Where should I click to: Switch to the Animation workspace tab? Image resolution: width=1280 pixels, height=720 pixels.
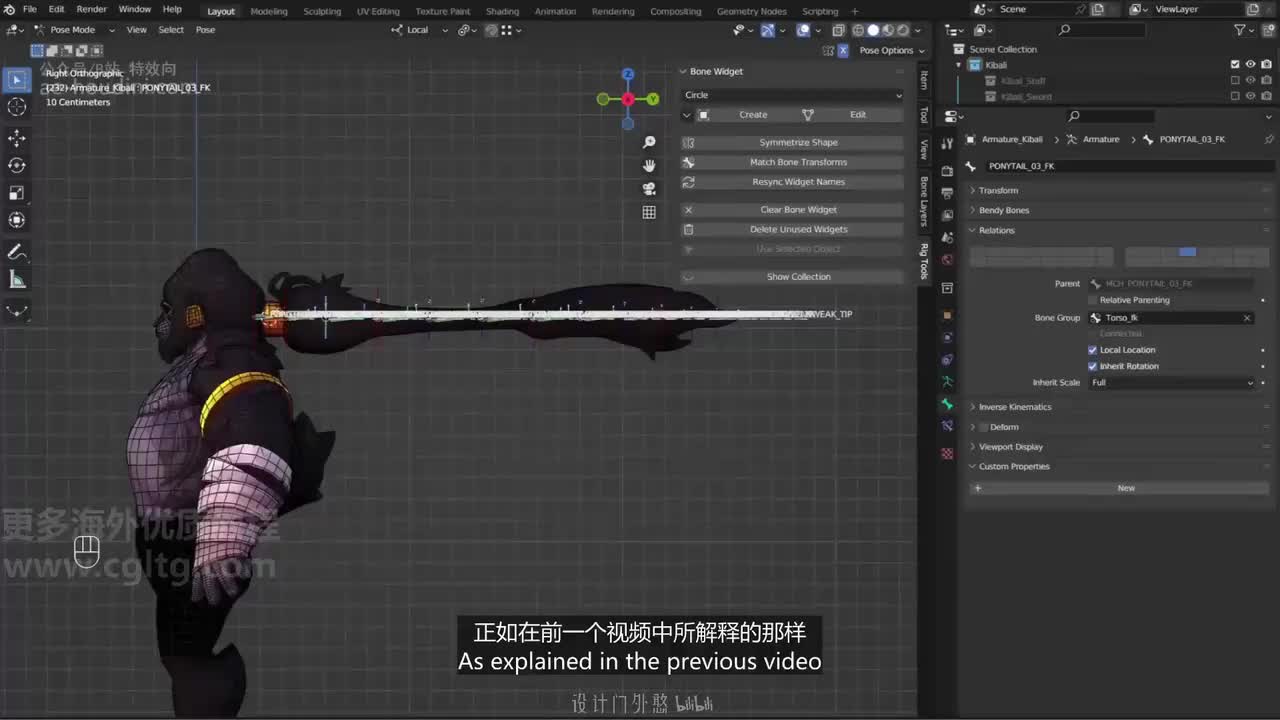point(555,11)
